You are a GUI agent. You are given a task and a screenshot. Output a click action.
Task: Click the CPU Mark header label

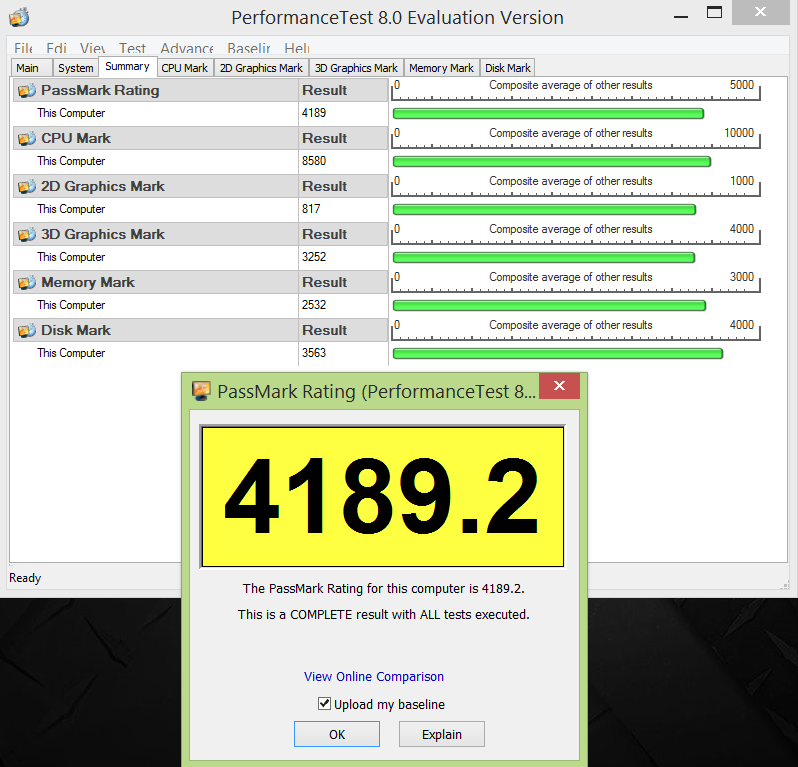coord(76,138)
